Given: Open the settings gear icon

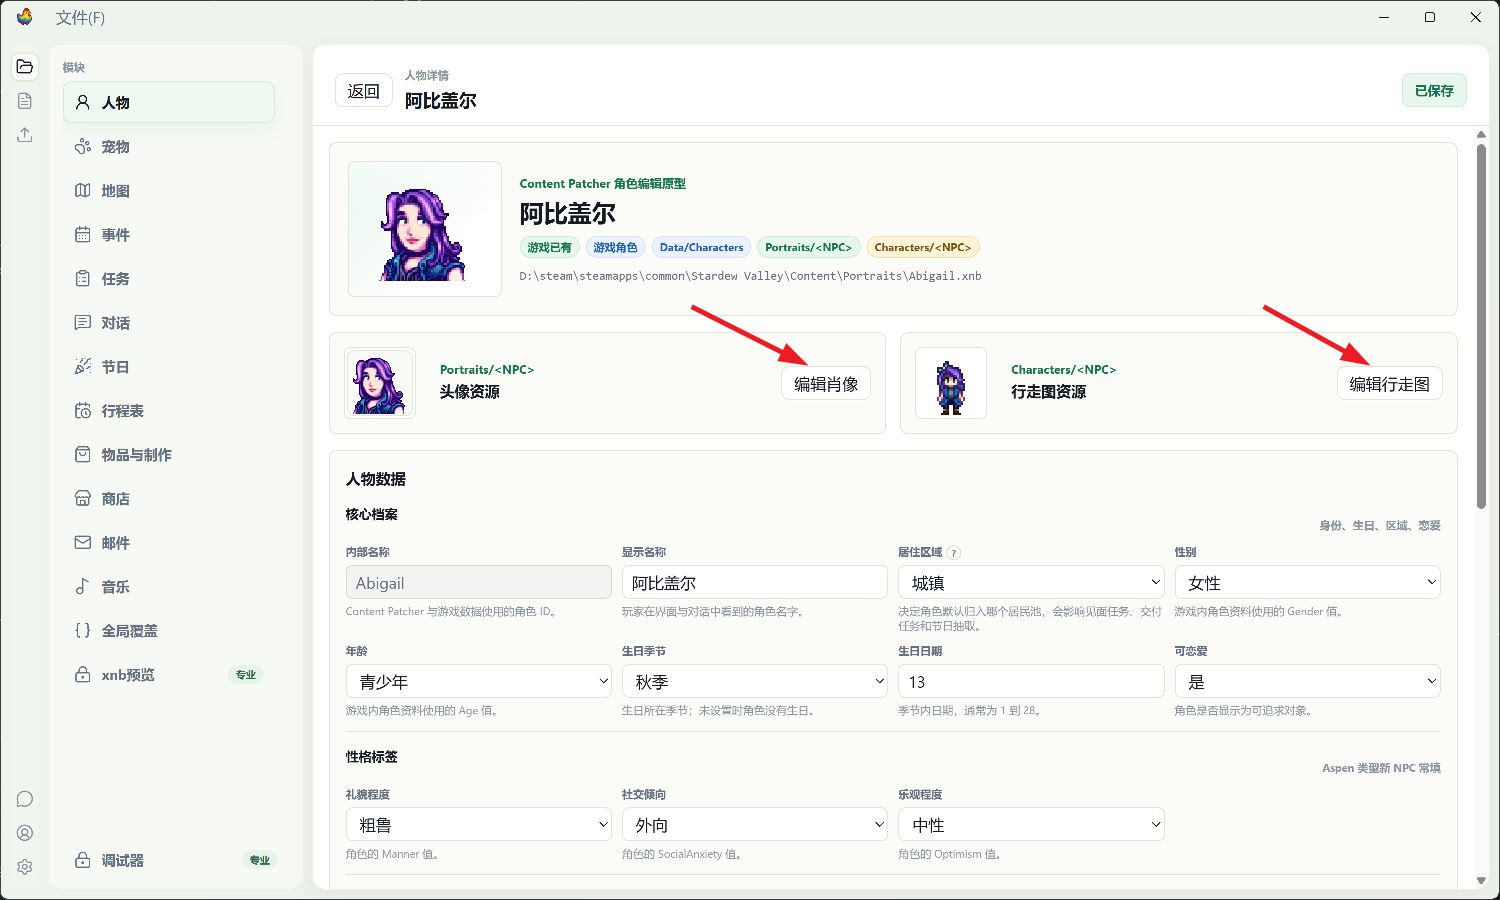Looking at the screenshot, I should pyautogui.click(x=25, y=867).
